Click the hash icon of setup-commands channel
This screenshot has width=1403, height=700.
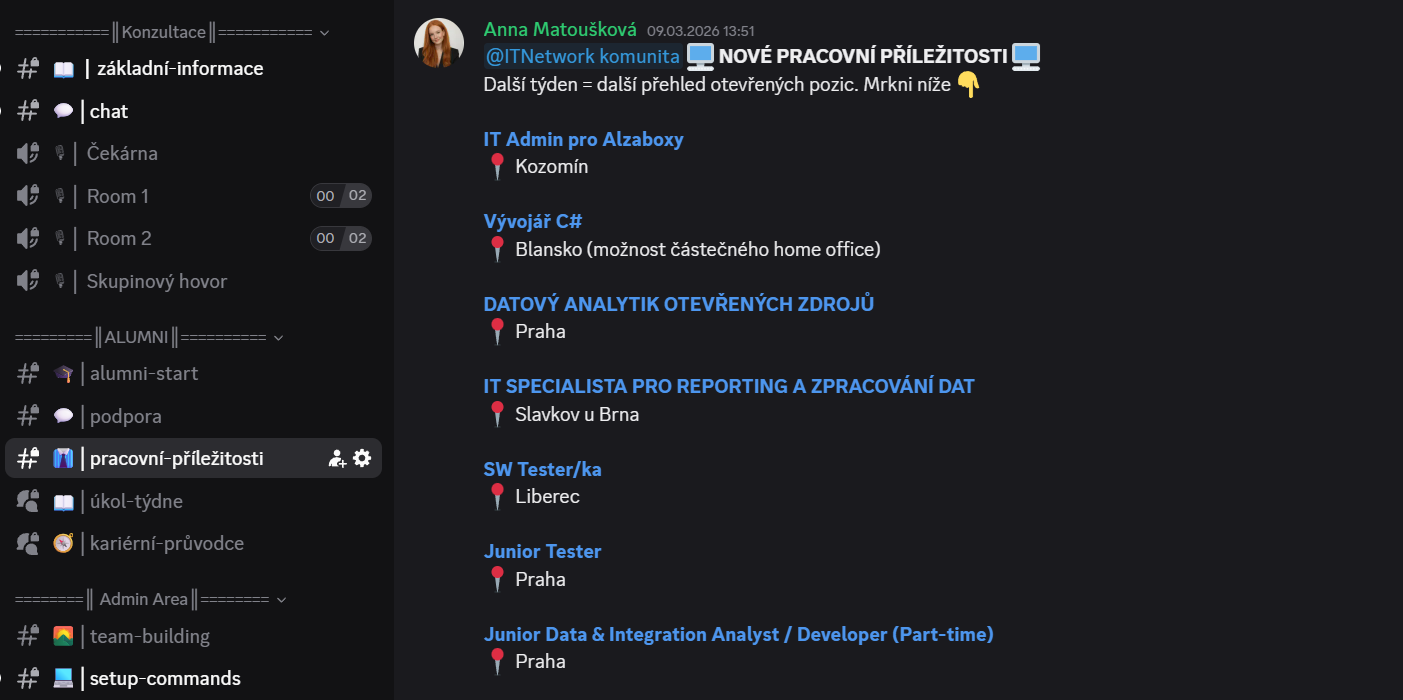[x=27, y=678]
